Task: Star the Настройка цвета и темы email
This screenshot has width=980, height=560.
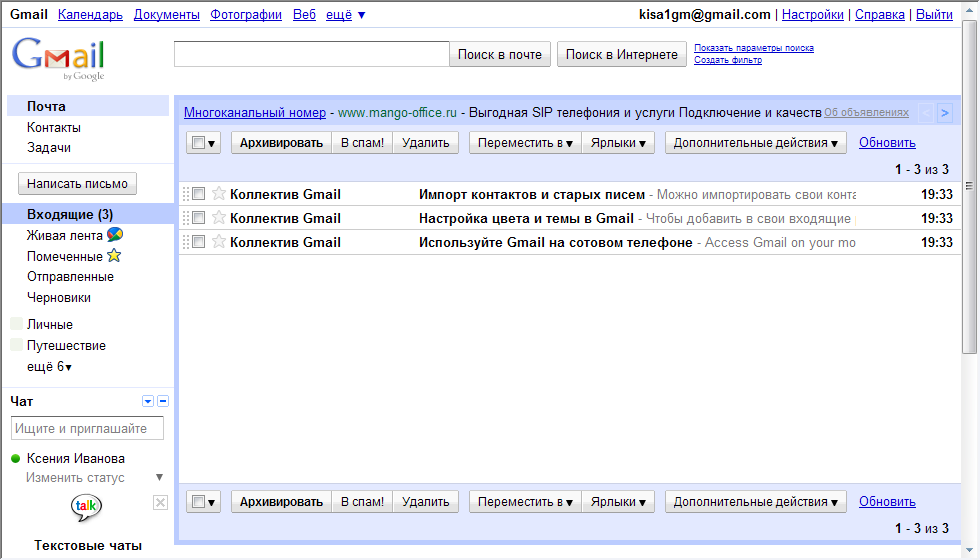Action: point(219,218)
